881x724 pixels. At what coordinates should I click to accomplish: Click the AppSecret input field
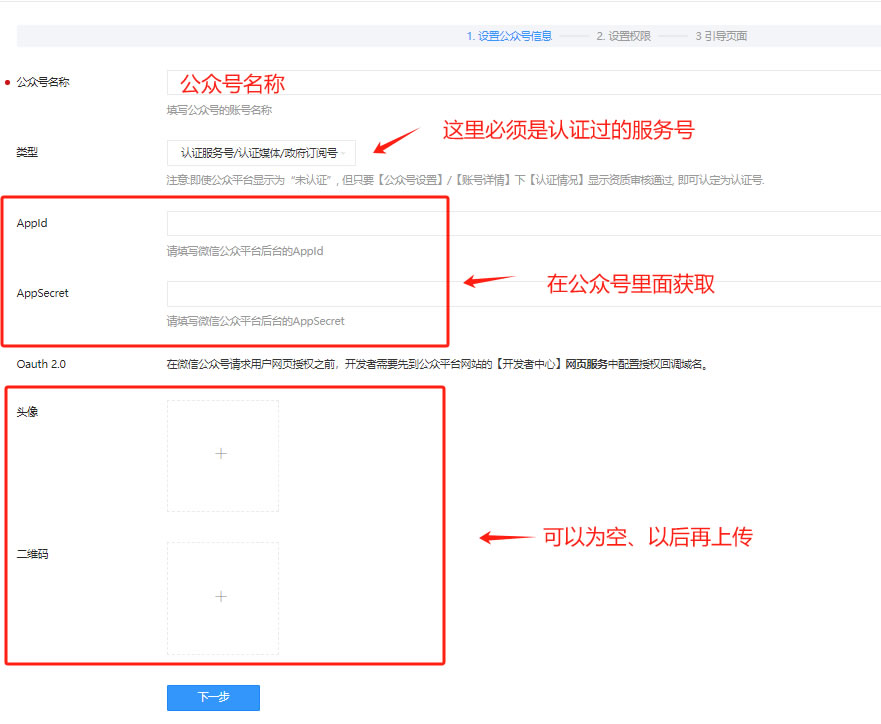[524, 294]
